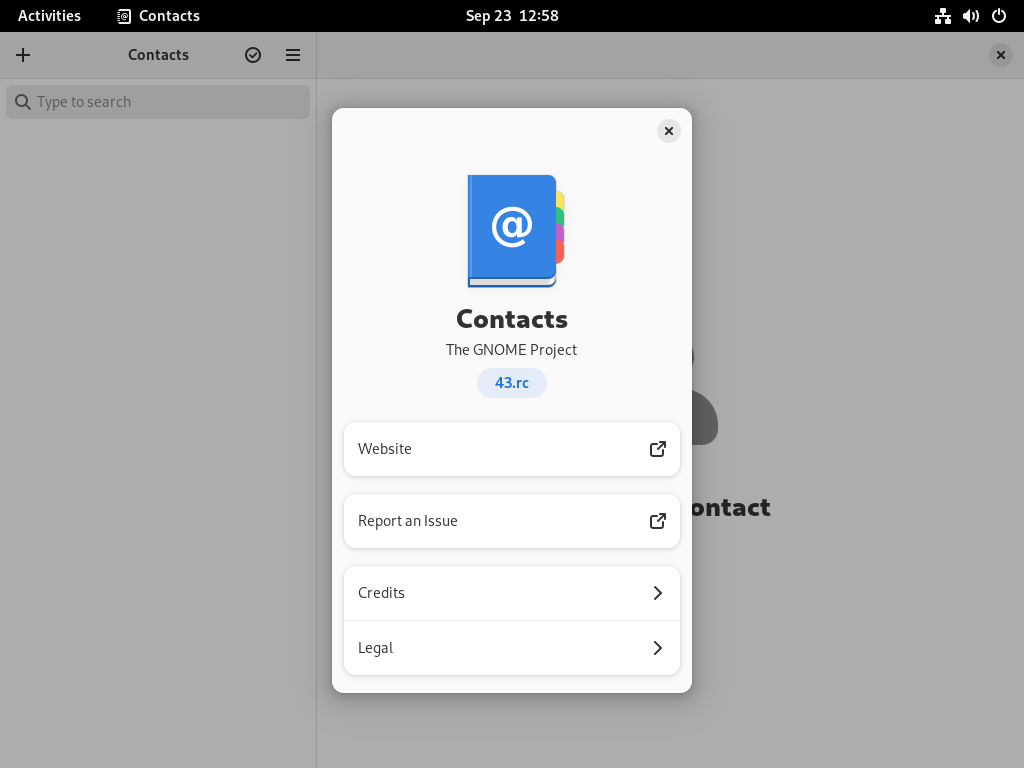Click the 43.rc version badge
Screen dimensions: 1024x768
(x=511, y=383)
